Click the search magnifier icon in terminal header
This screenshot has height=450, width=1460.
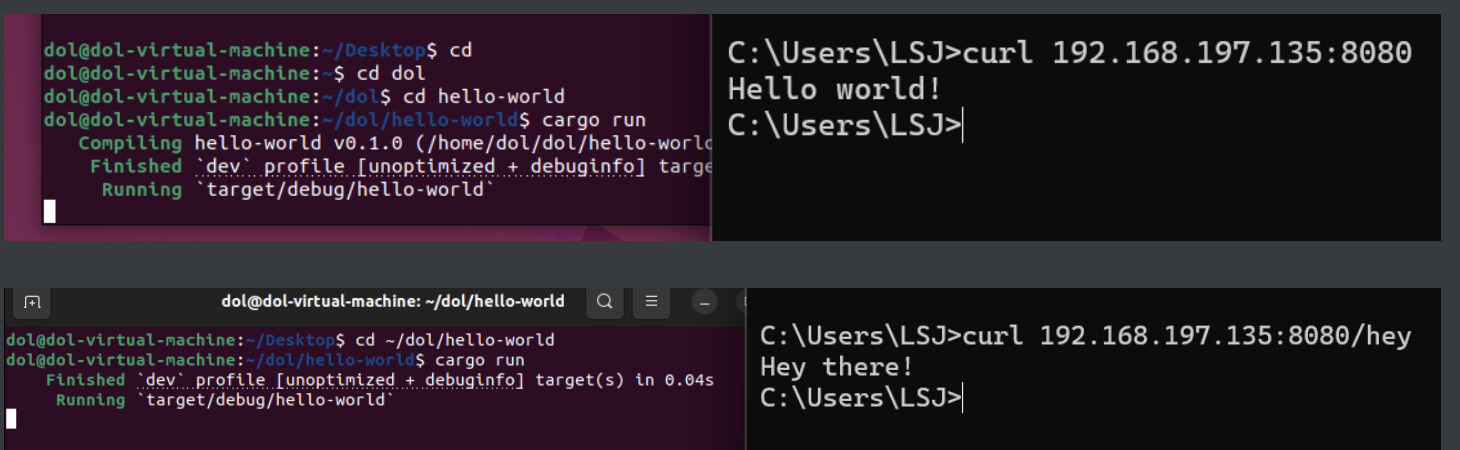605,301
